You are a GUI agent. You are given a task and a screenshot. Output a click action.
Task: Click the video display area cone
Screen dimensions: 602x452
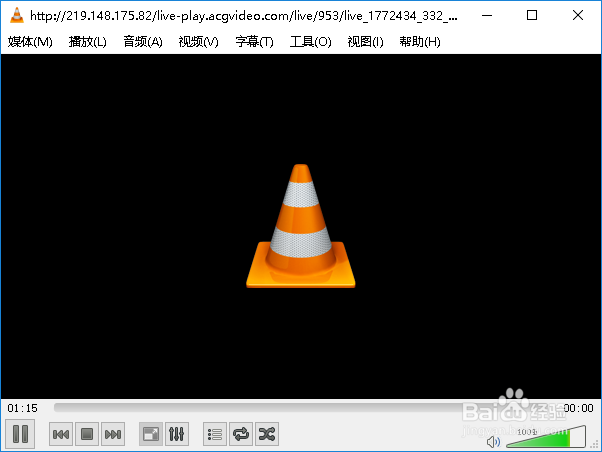click(x=301, y=226)
